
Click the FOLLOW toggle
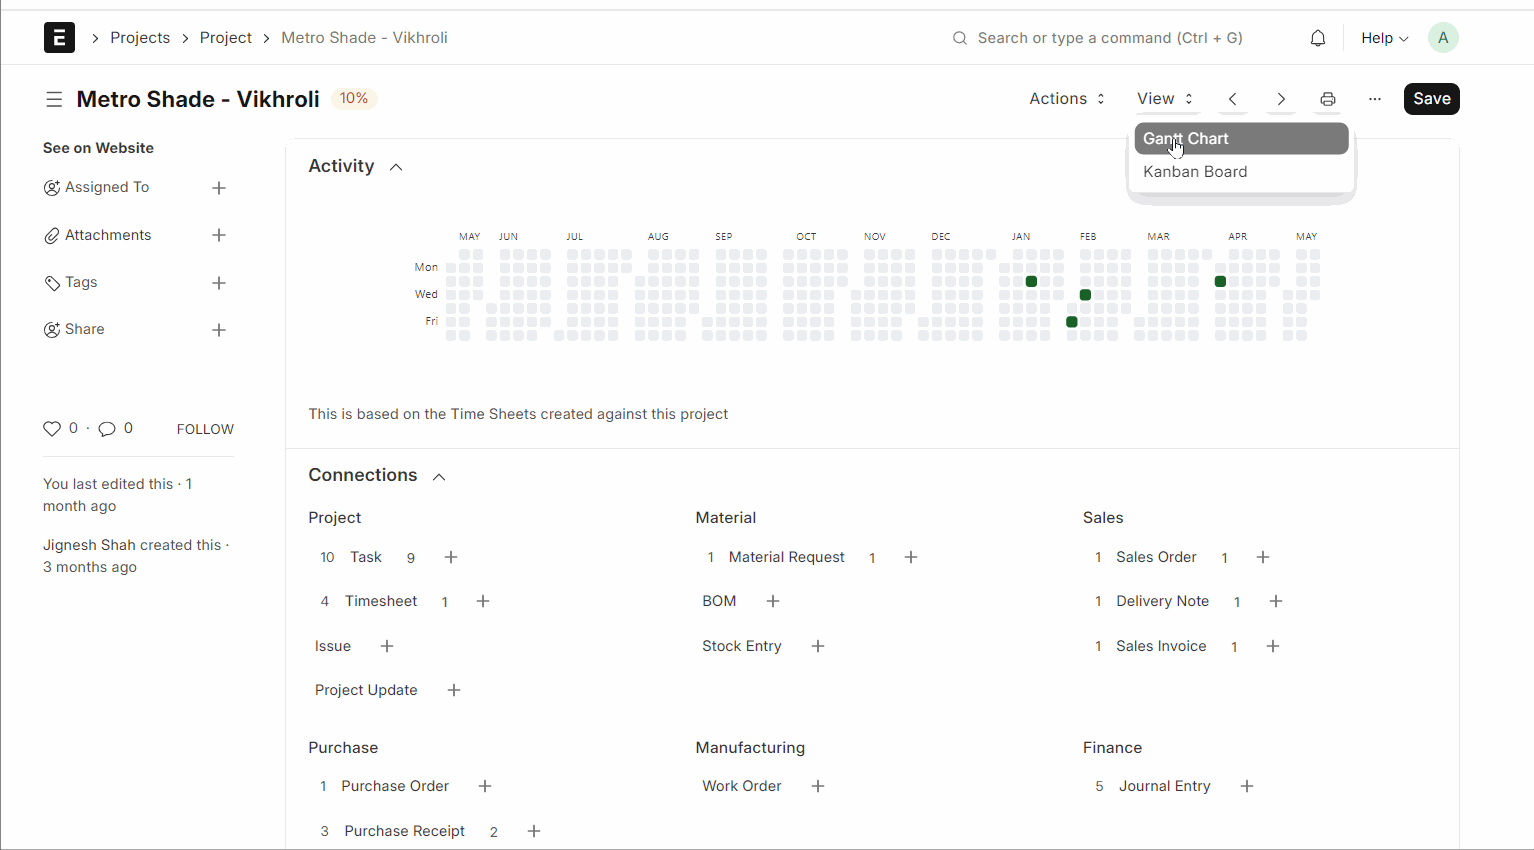pos(205,429)
